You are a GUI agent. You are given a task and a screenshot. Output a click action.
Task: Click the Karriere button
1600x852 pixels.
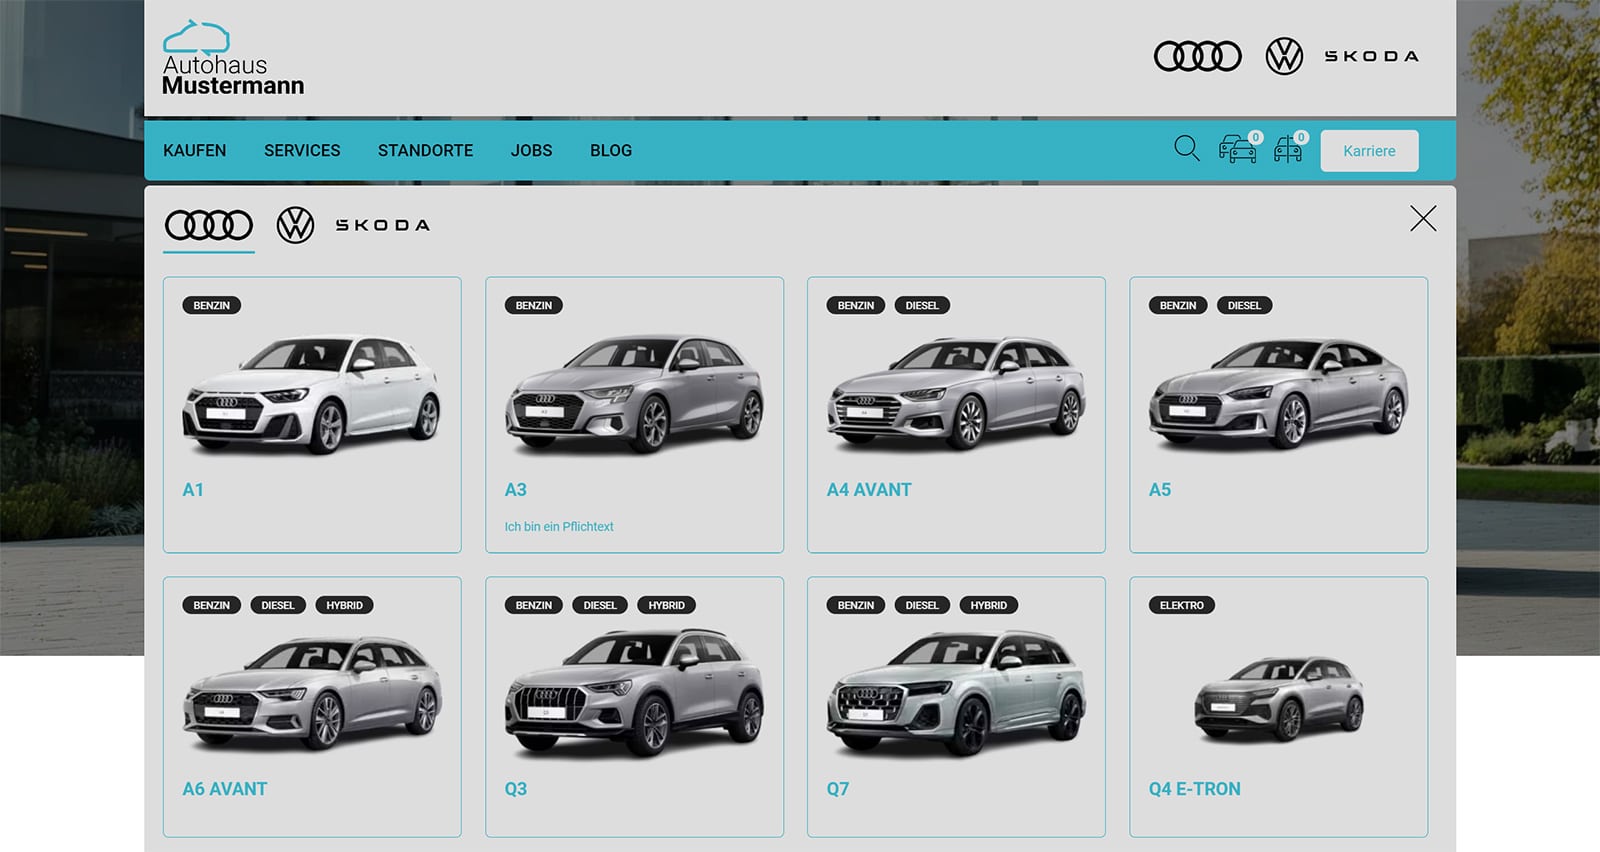tap(1369, 151)
